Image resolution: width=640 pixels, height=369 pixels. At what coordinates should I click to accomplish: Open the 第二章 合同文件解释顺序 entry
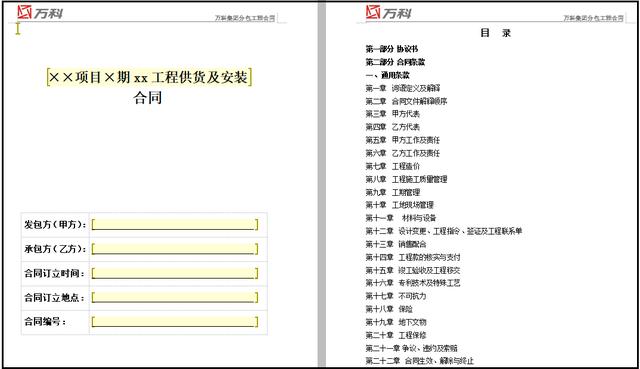pyautogui.click(x=406, y=101)
